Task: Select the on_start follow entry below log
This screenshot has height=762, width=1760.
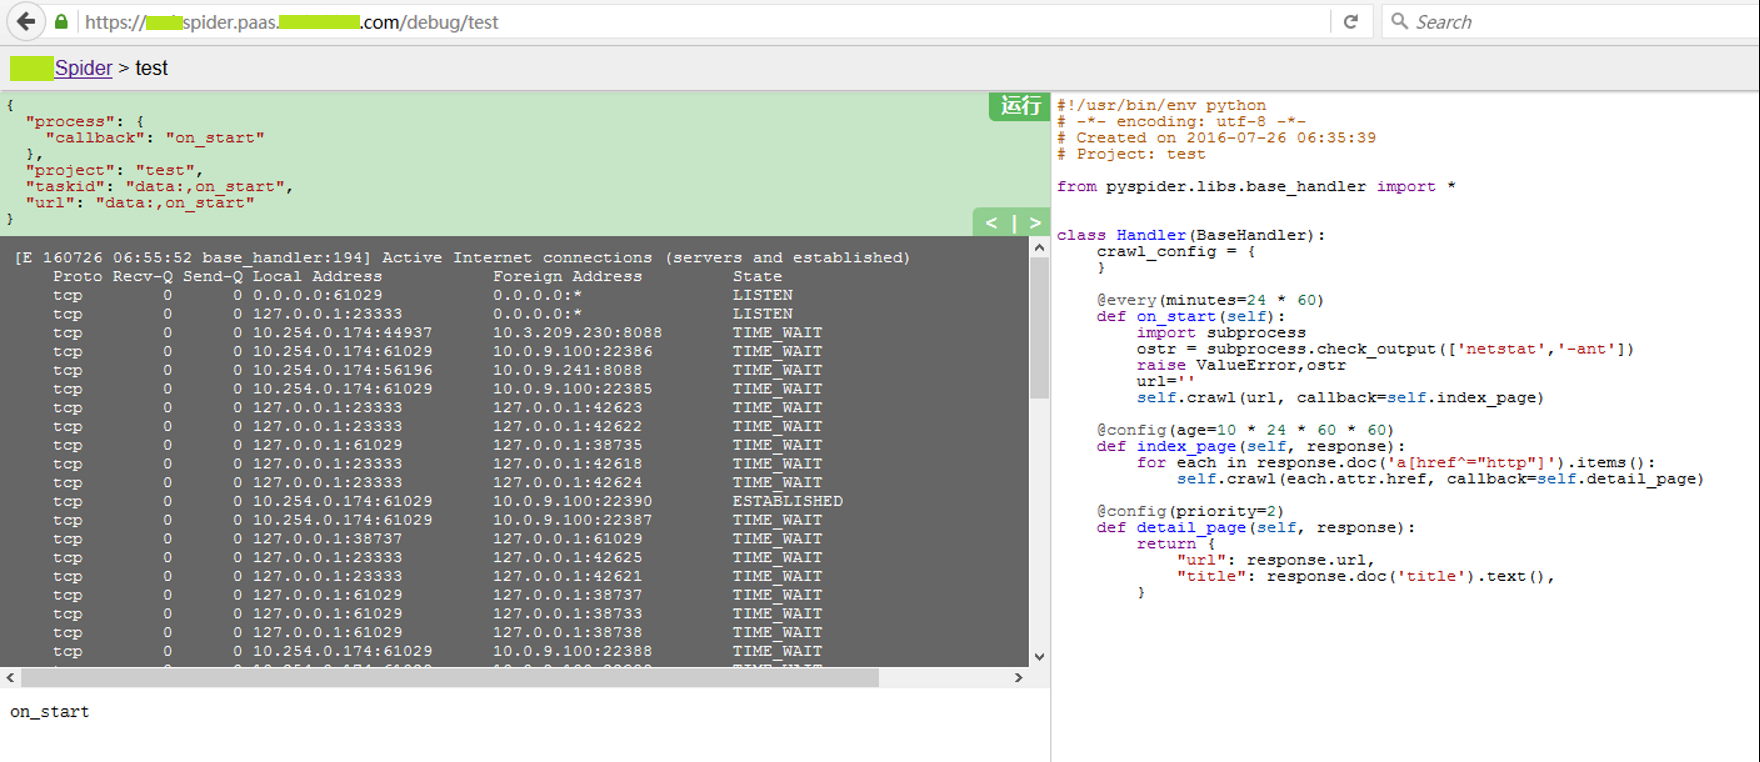Action: tap(50, 712)
